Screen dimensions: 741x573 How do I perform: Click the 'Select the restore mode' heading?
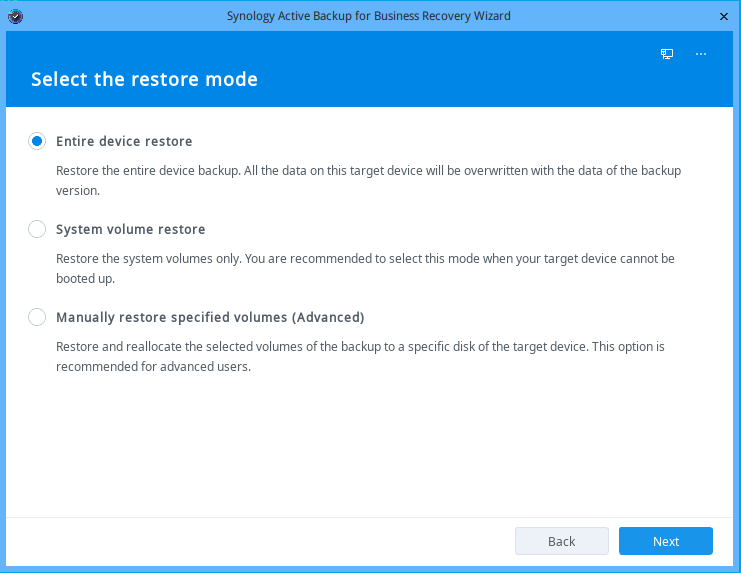click(x=144, y=79)
